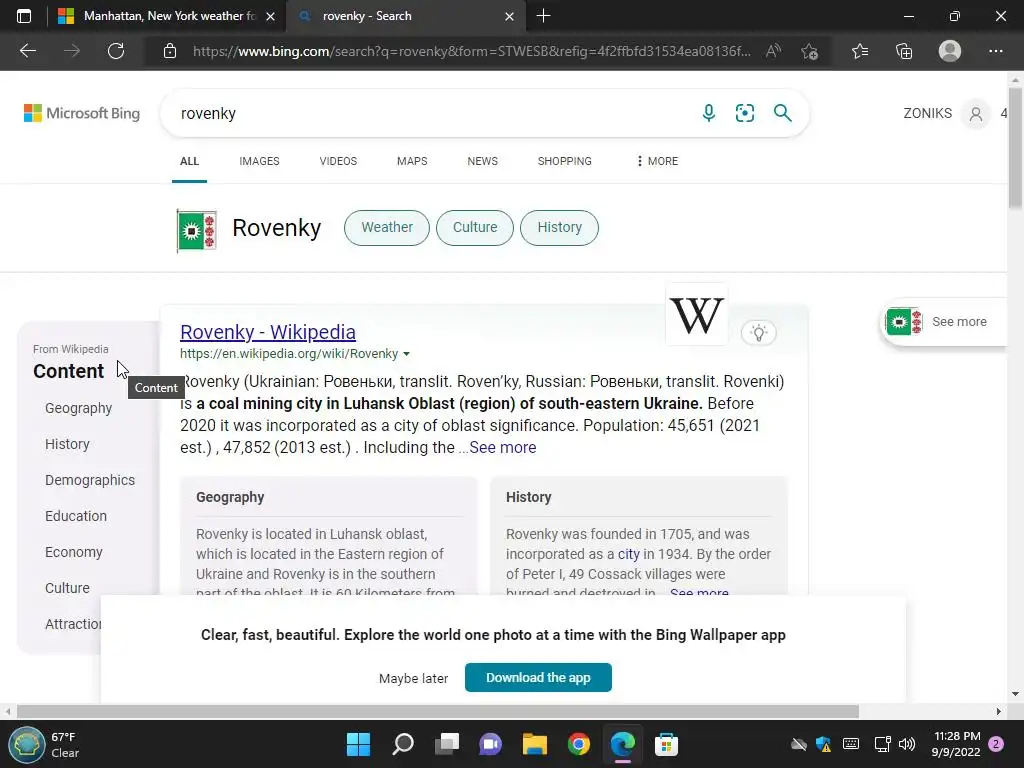Click the magnifier search icon in Bing
Image resolution: width=1024 pixels, height=768 pixels.
click(x=782, y=113)
